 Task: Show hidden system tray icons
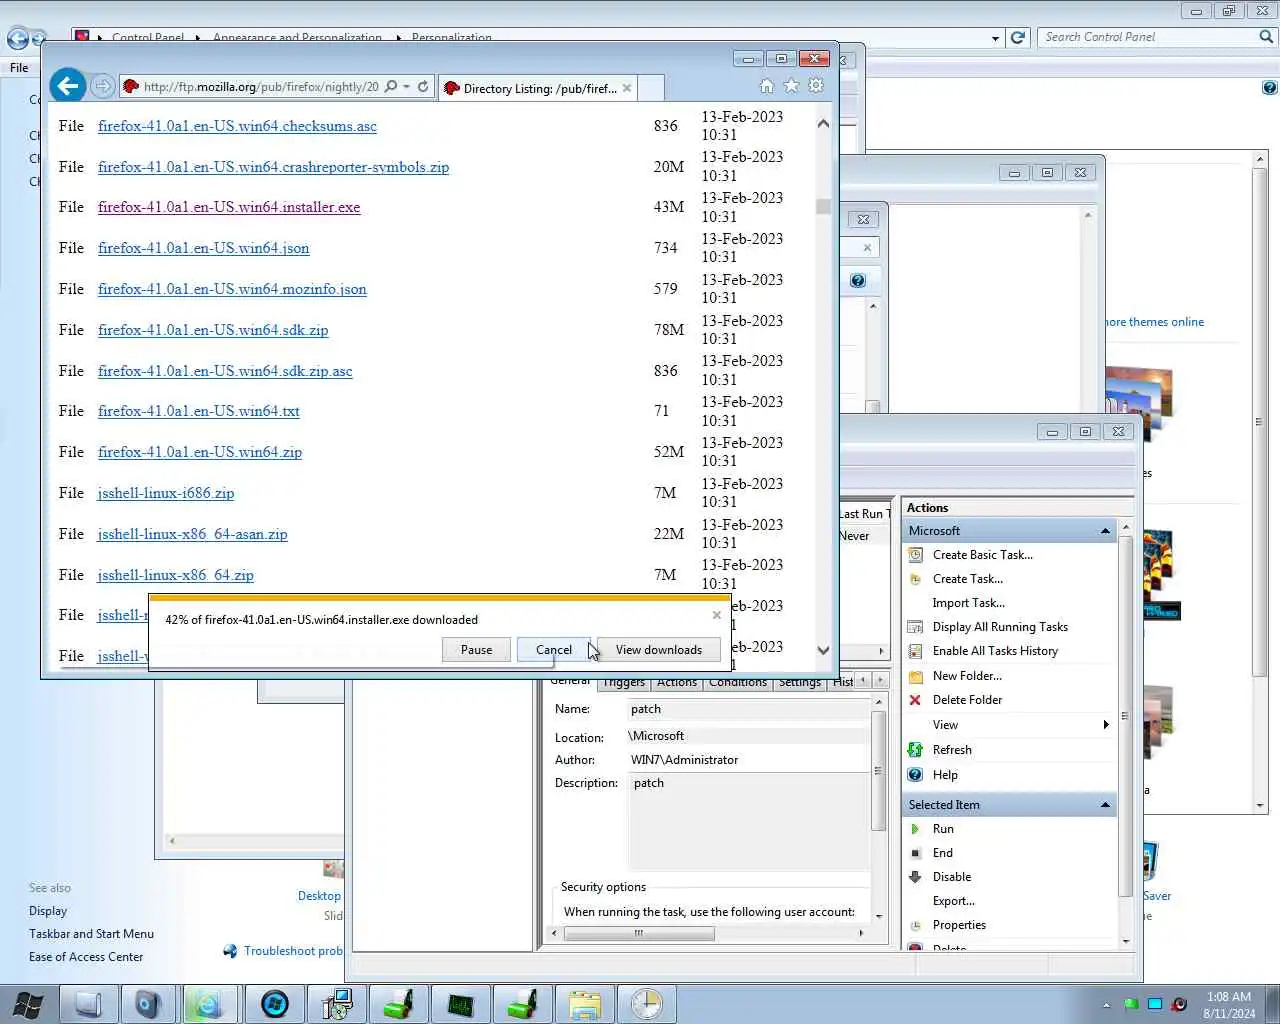coord(1106,1005)
